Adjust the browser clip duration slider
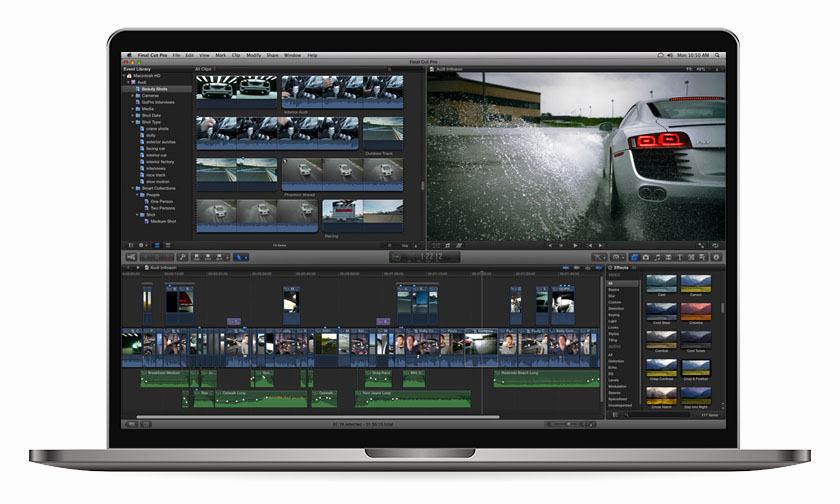Viewport: 840px width, 504px height. [390, 245]
